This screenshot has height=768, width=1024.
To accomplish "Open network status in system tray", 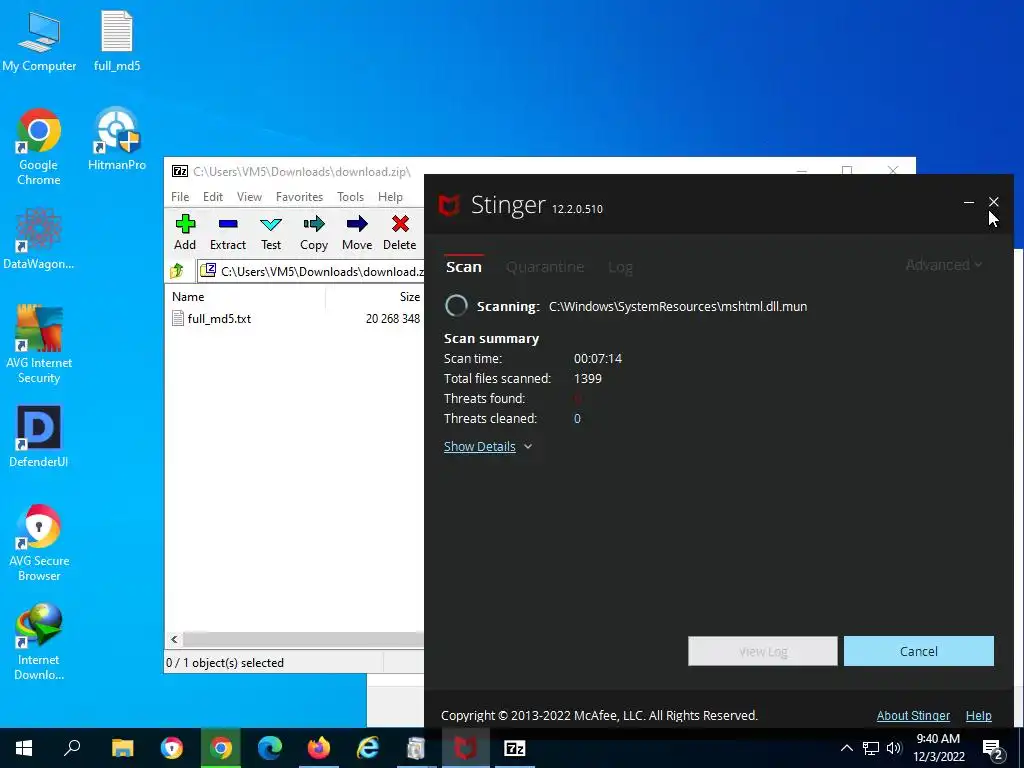I will [871, 748].
